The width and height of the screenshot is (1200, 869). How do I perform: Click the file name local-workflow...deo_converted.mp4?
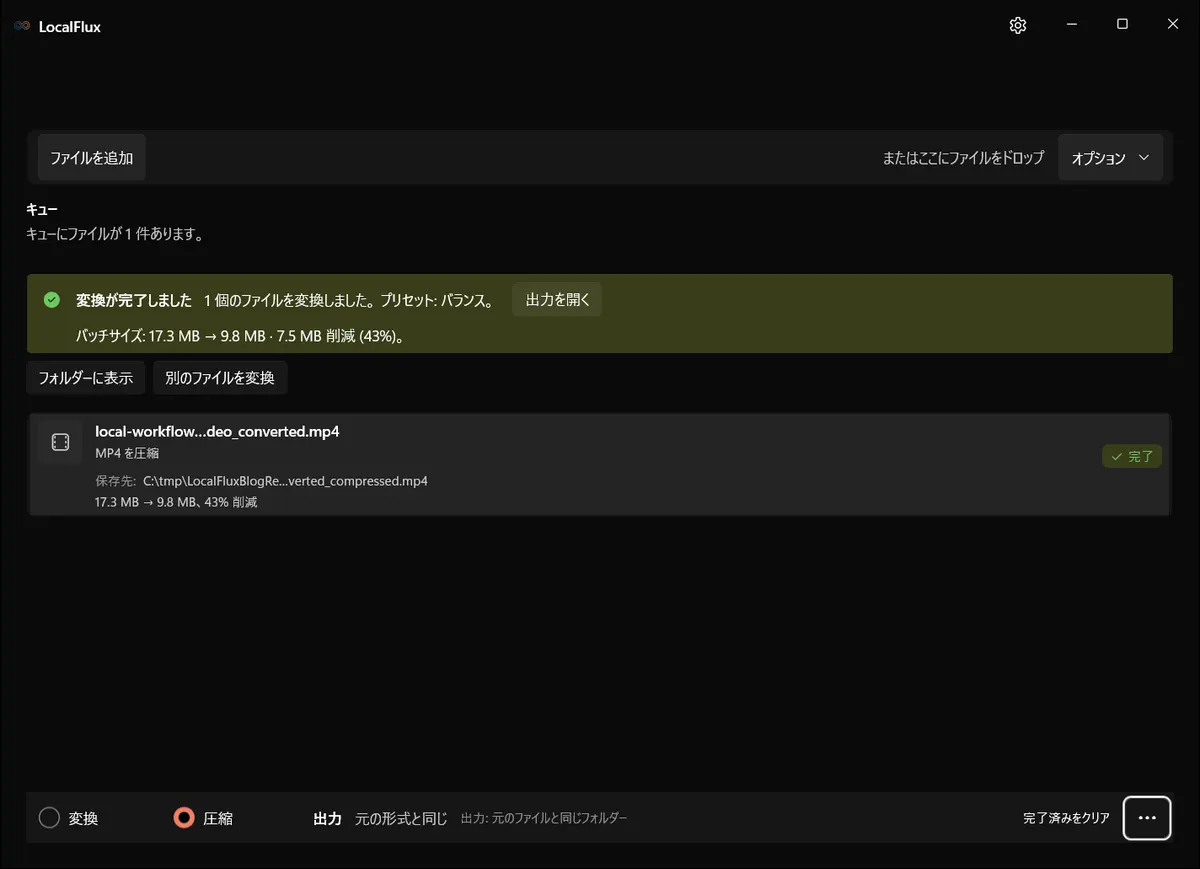coord(217,432)
